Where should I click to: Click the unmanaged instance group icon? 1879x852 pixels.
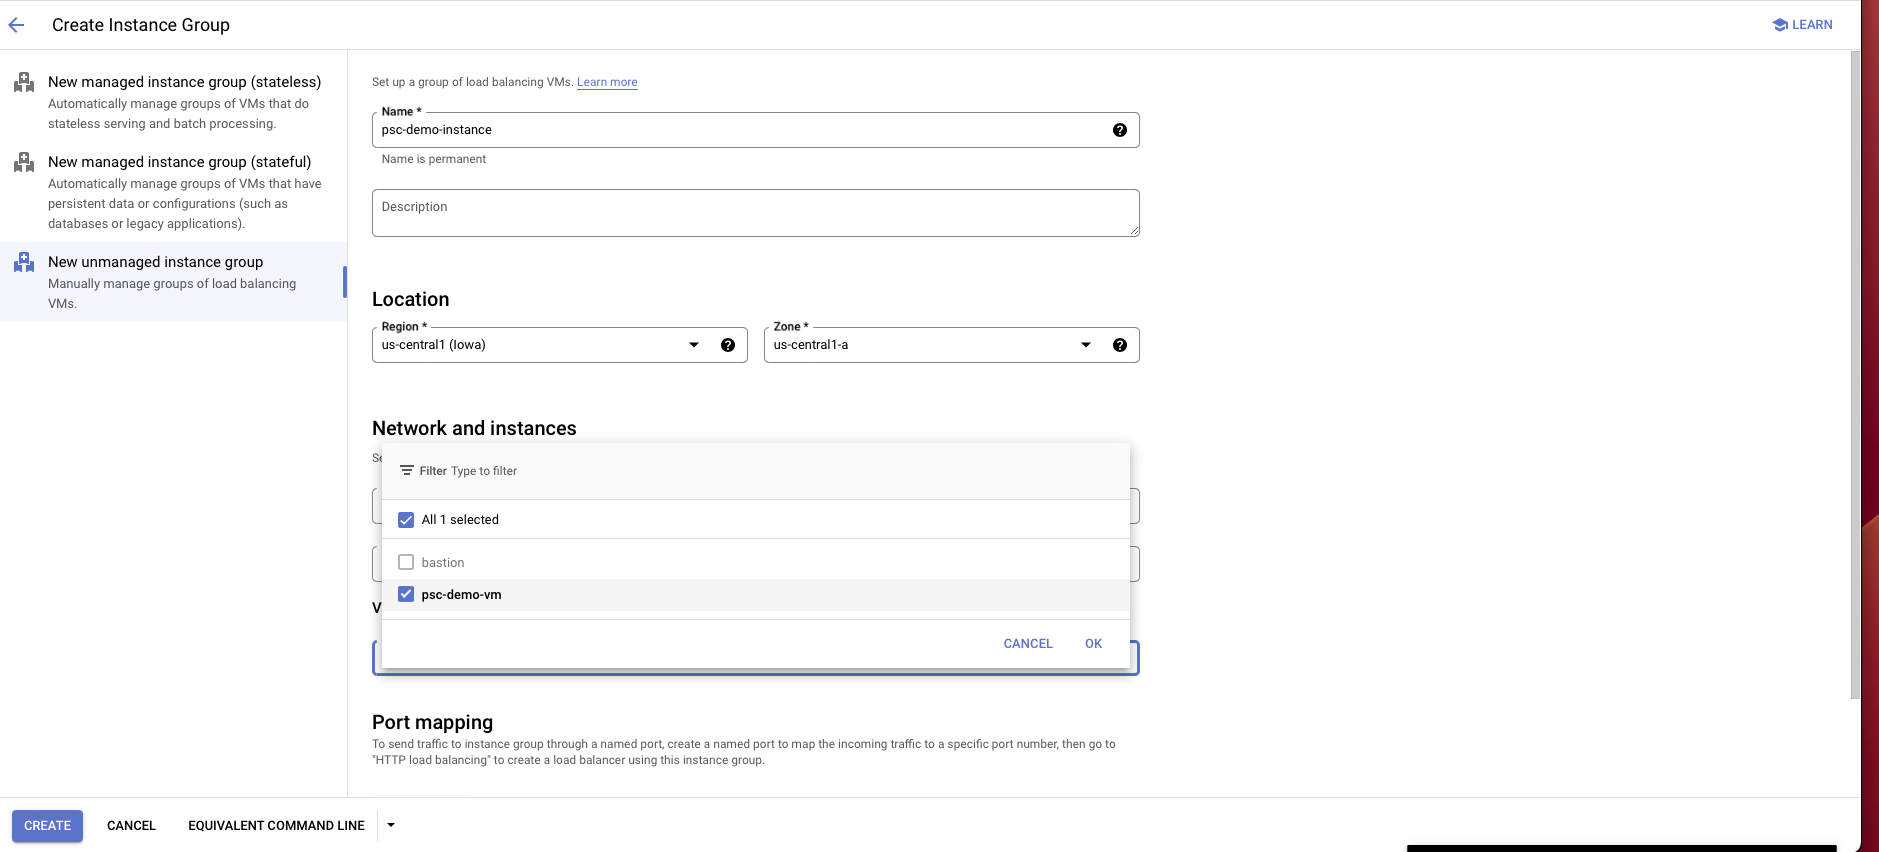point(24,262)
